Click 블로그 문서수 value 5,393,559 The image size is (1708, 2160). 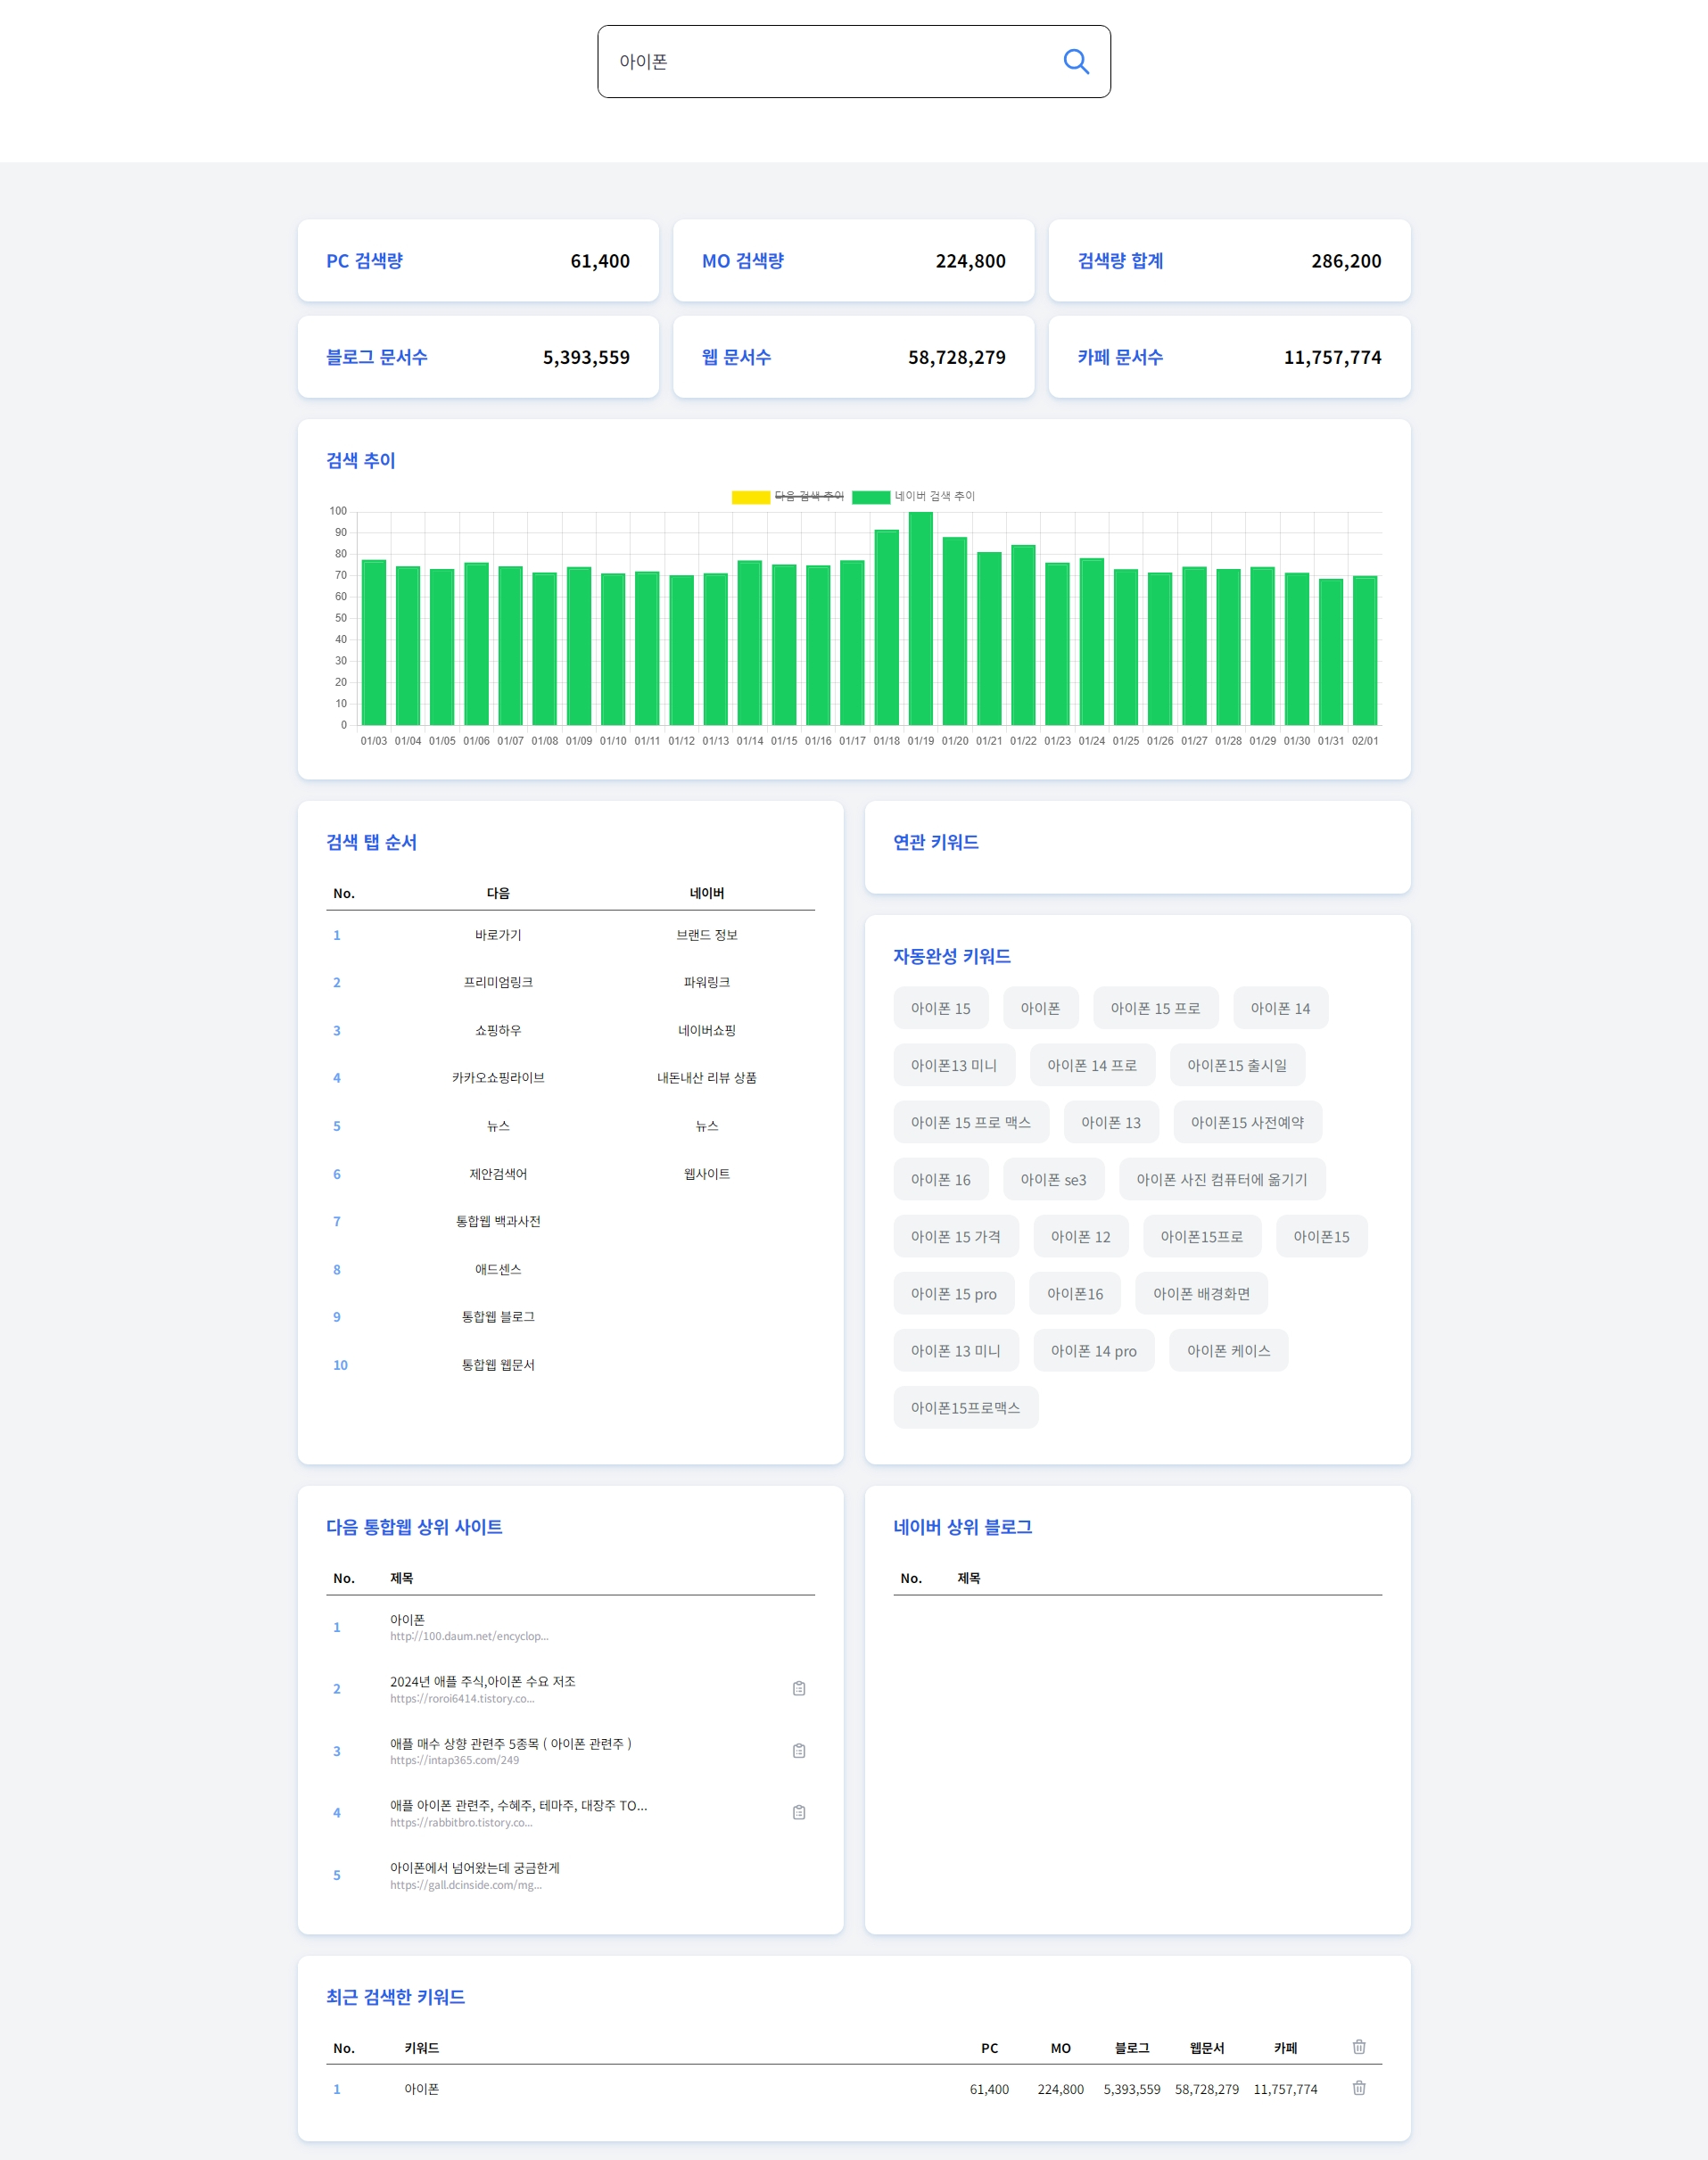(x=586, y=357)
